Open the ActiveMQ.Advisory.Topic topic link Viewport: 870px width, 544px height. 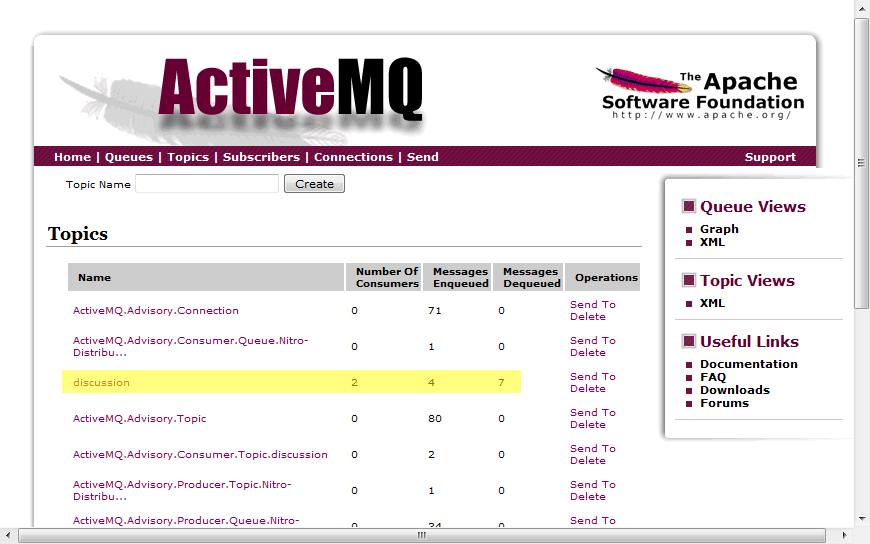140,419
